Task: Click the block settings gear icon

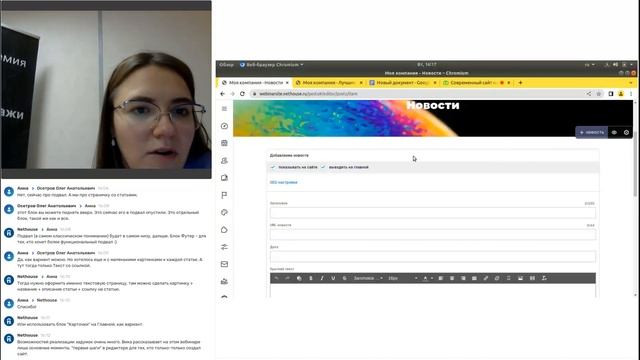Action: (x=626, y=132)
